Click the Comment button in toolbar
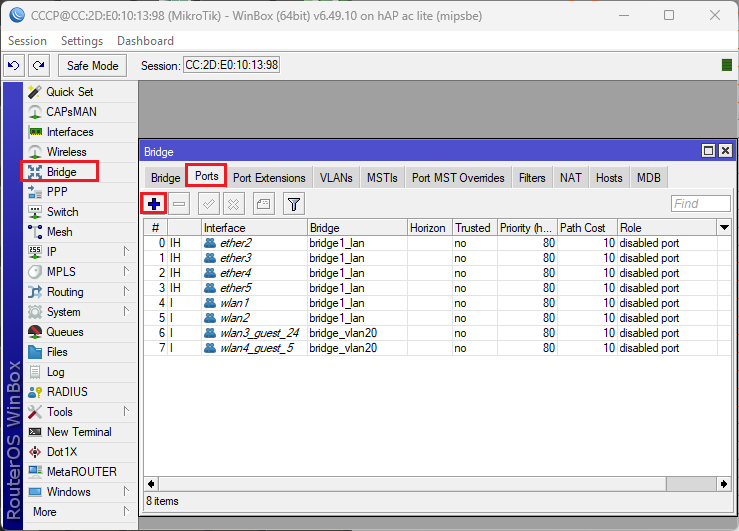Screen dimensions: 739x531 (x=263, y=204)
